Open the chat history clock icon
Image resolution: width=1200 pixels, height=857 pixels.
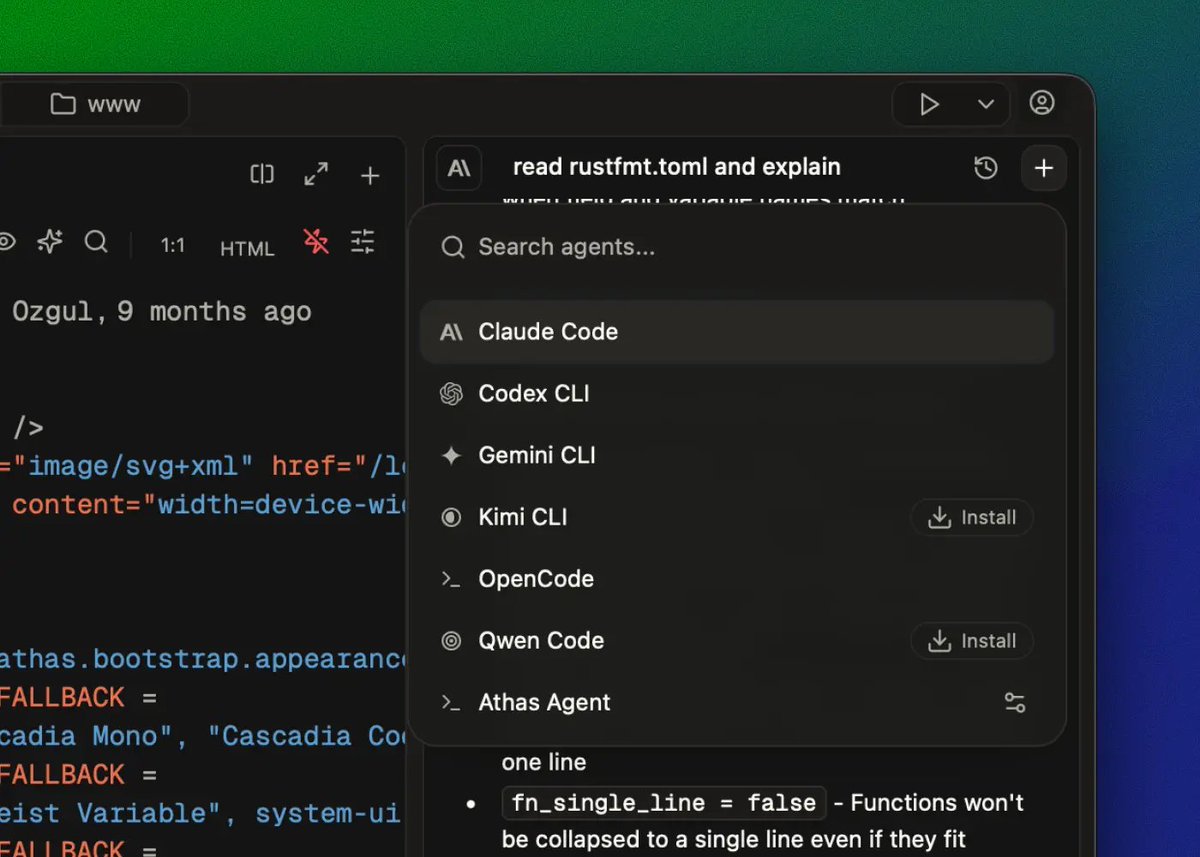(986, 168)
